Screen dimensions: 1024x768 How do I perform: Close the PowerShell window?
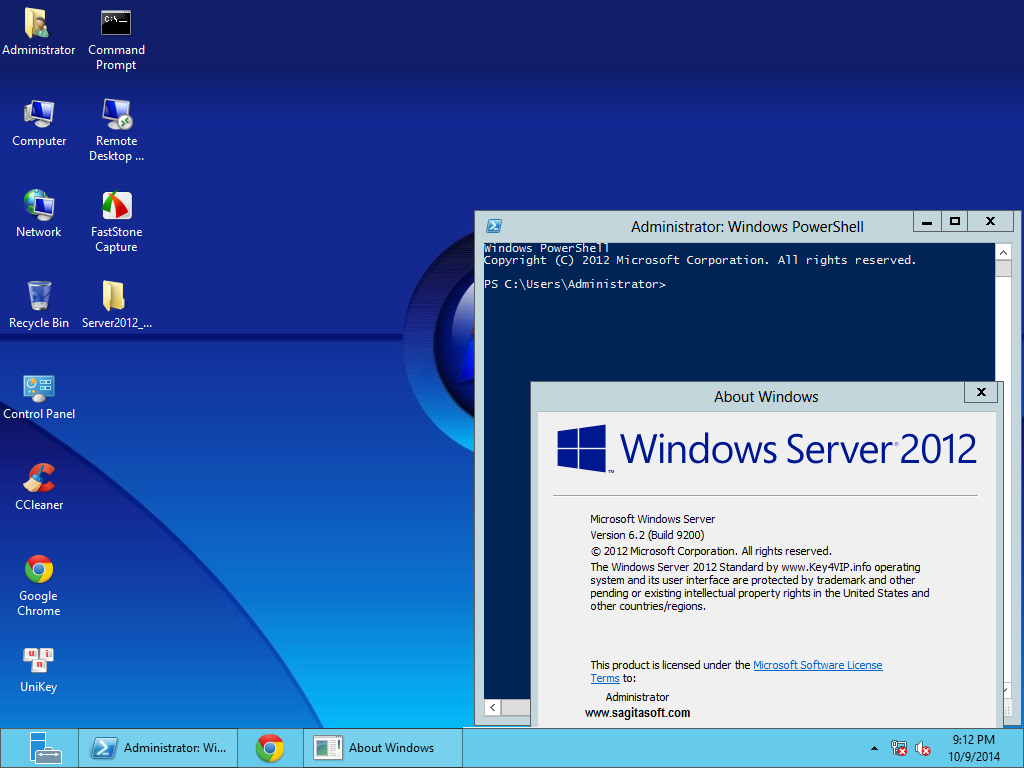pos(990,221)
